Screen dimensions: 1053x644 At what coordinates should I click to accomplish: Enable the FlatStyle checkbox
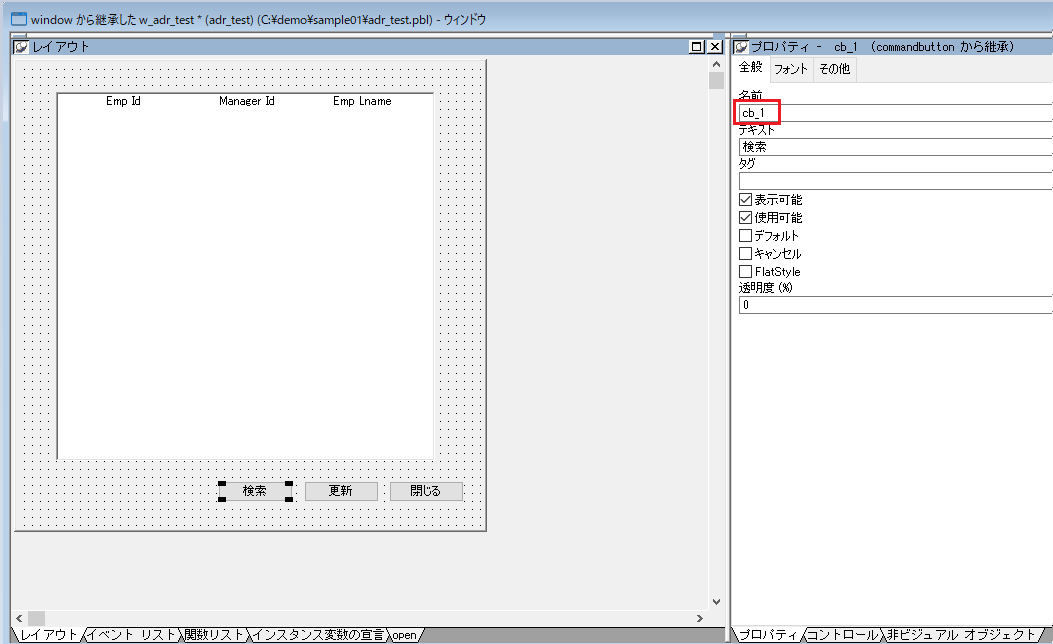point(745,272)
